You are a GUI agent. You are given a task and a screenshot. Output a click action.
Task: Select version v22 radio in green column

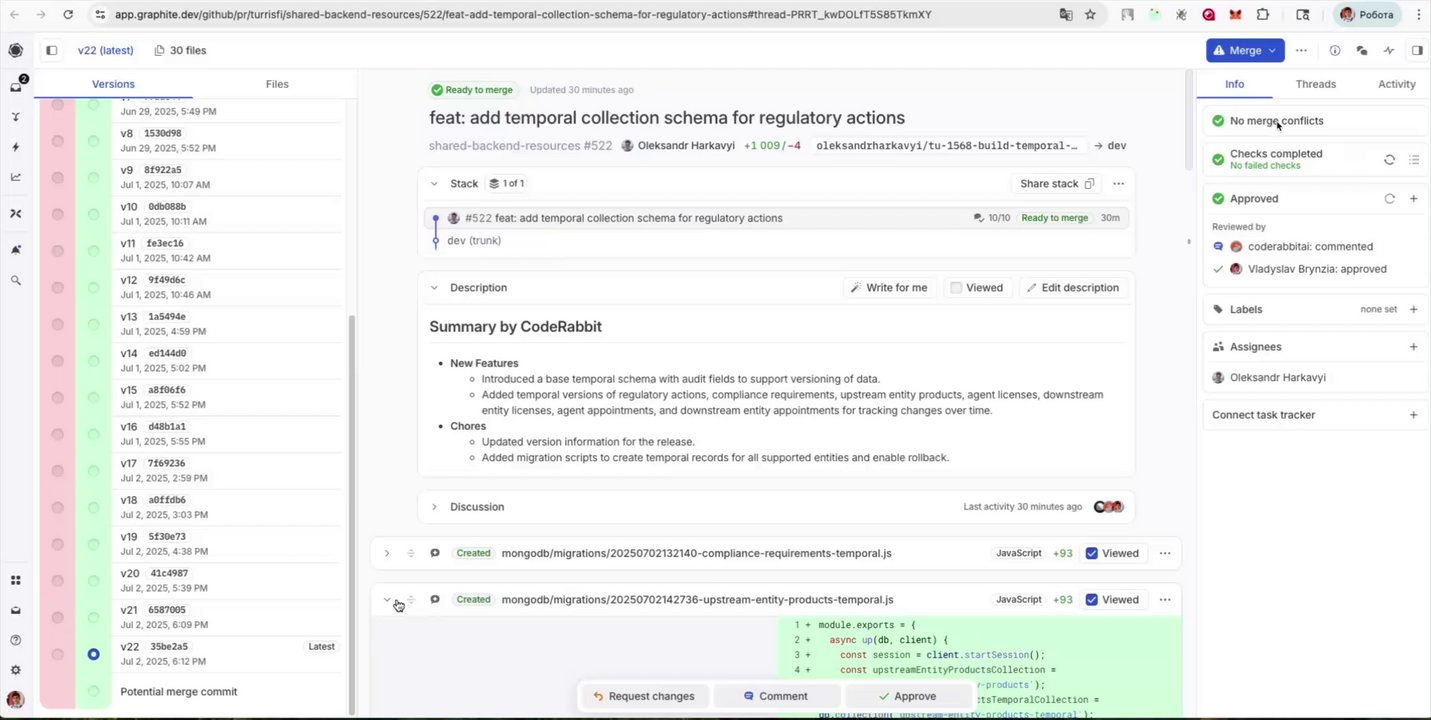(x=93, y=654)
